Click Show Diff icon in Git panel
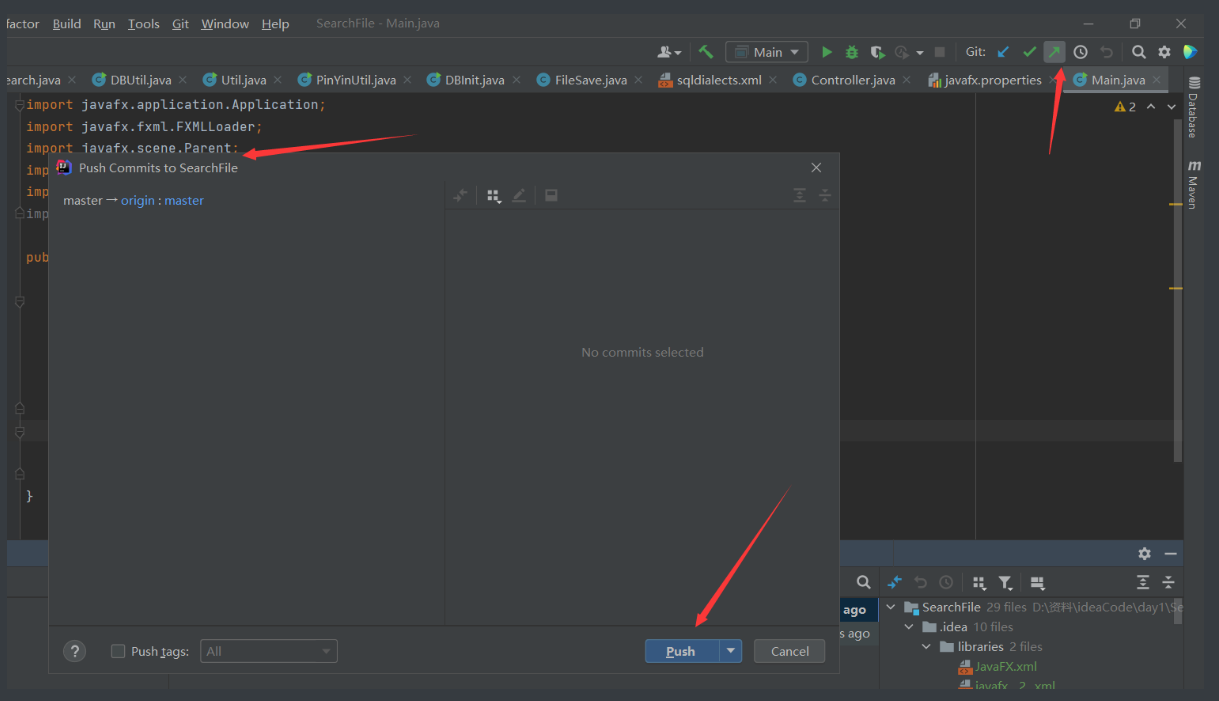The width and height of the screenshot is (1219, 701). [x=895, y=582]
